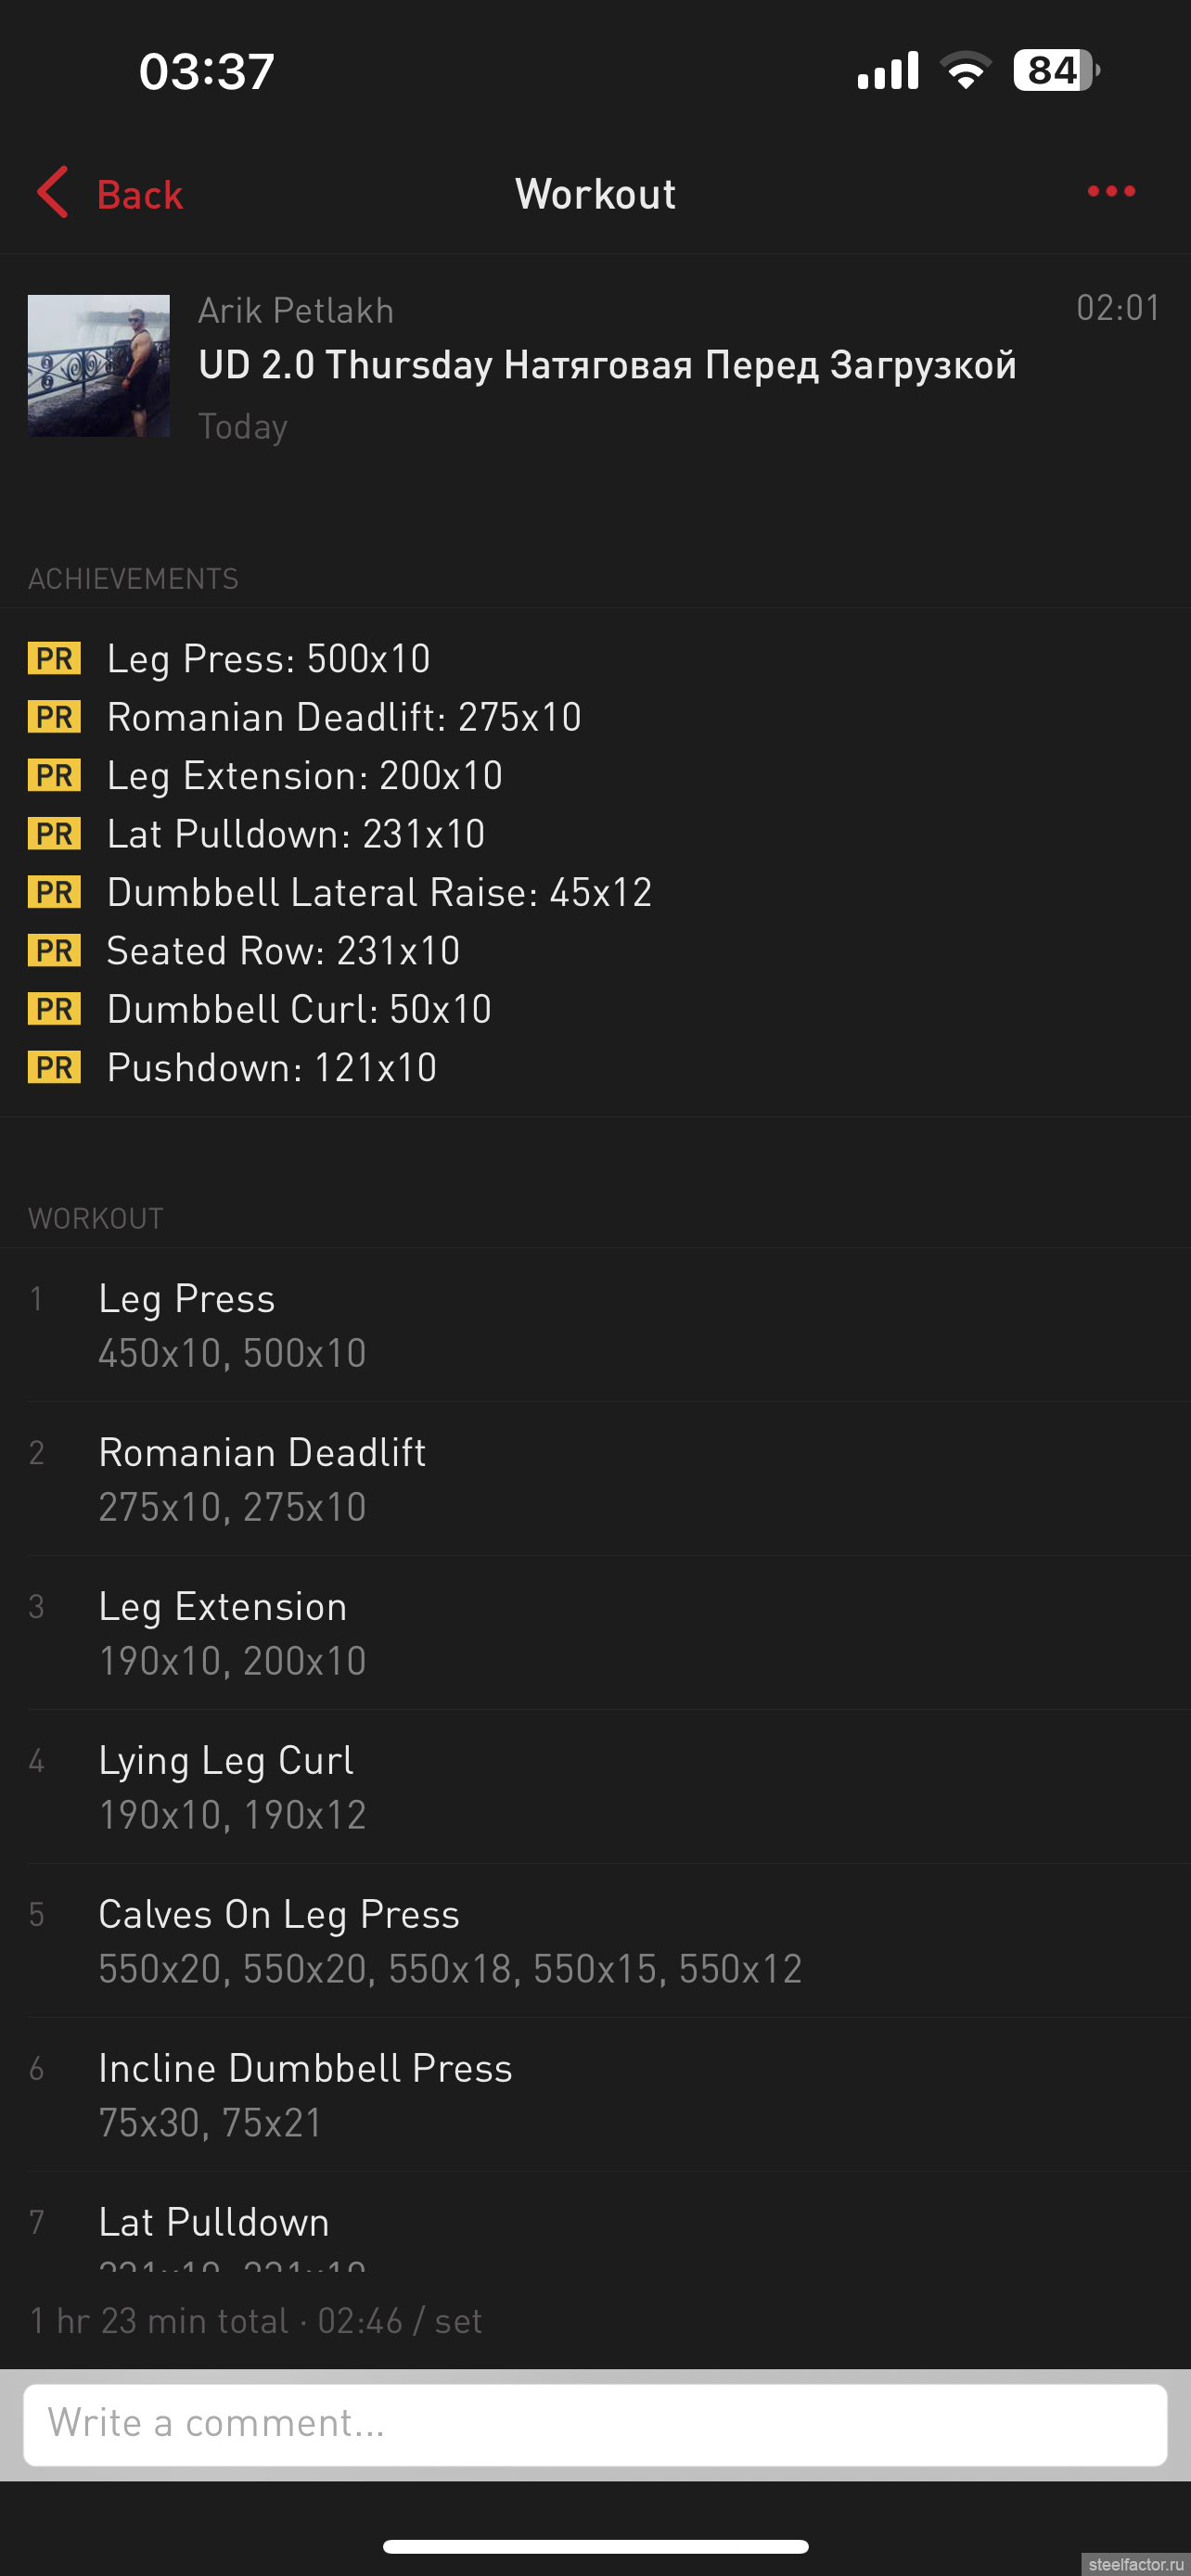Select the Leg Press exercise entry
The height and width of the screenshot is (2576, 1191).
[x=595, y=1324]
